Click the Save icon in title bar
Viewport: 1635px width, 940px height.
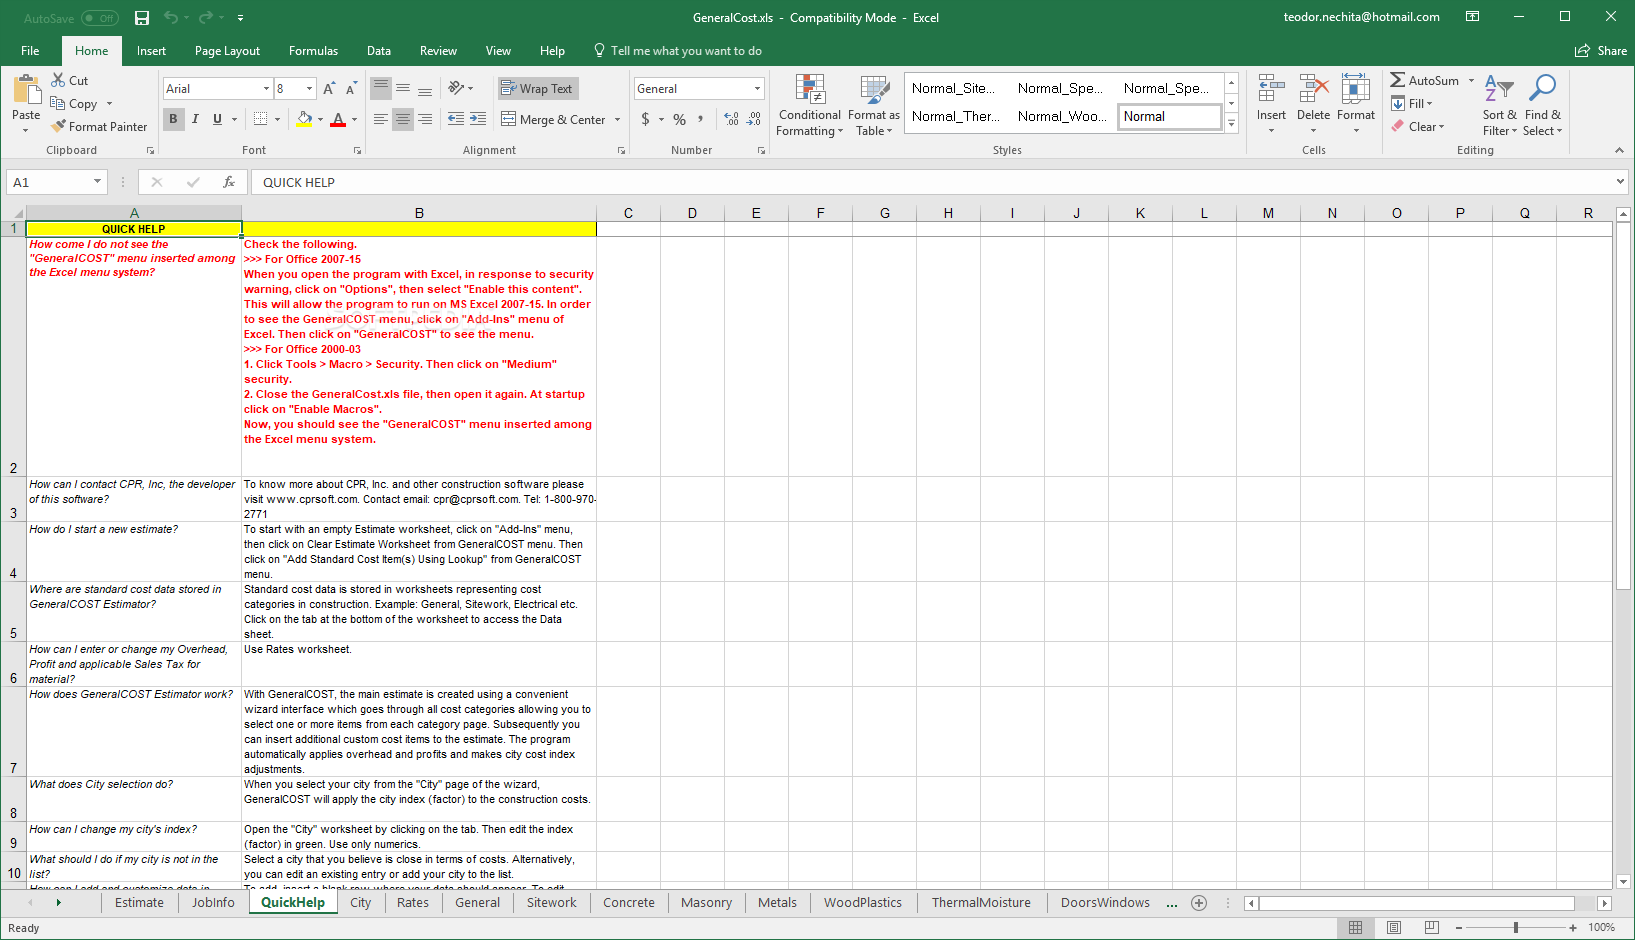(142, 18)
